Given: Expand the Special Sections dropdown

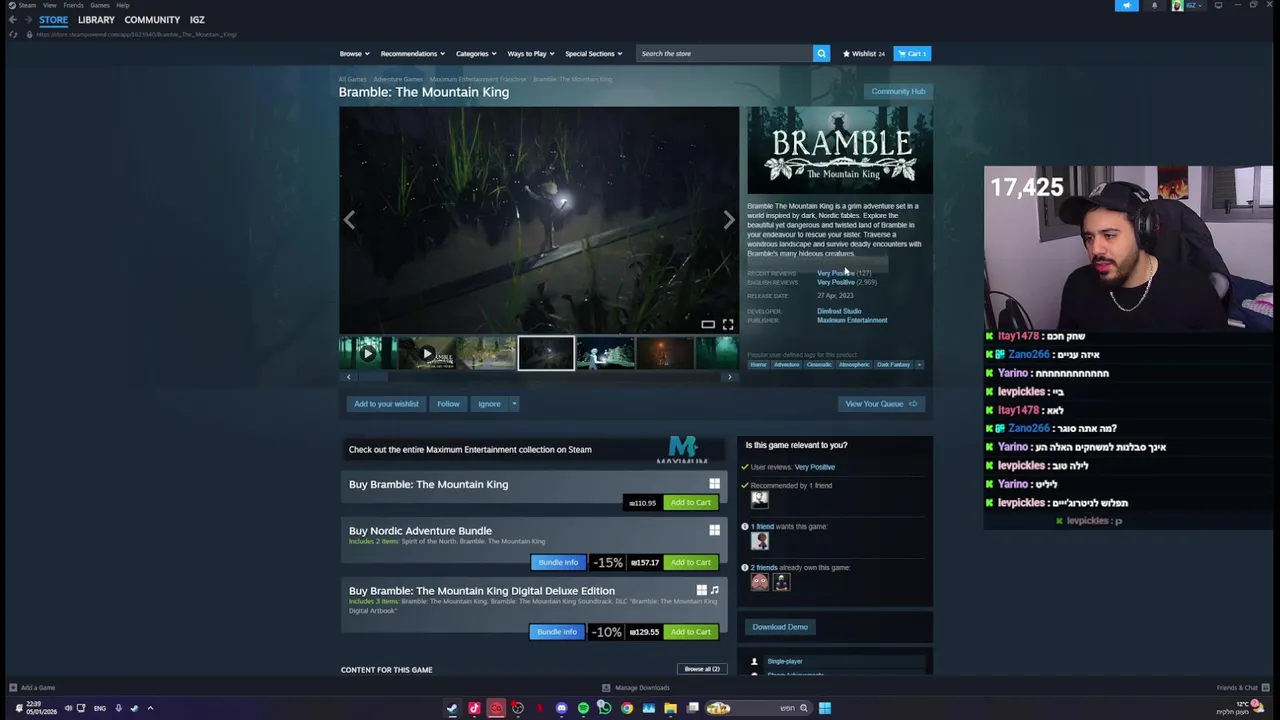Looking at the screenshot, I should [x=593, y=53].
